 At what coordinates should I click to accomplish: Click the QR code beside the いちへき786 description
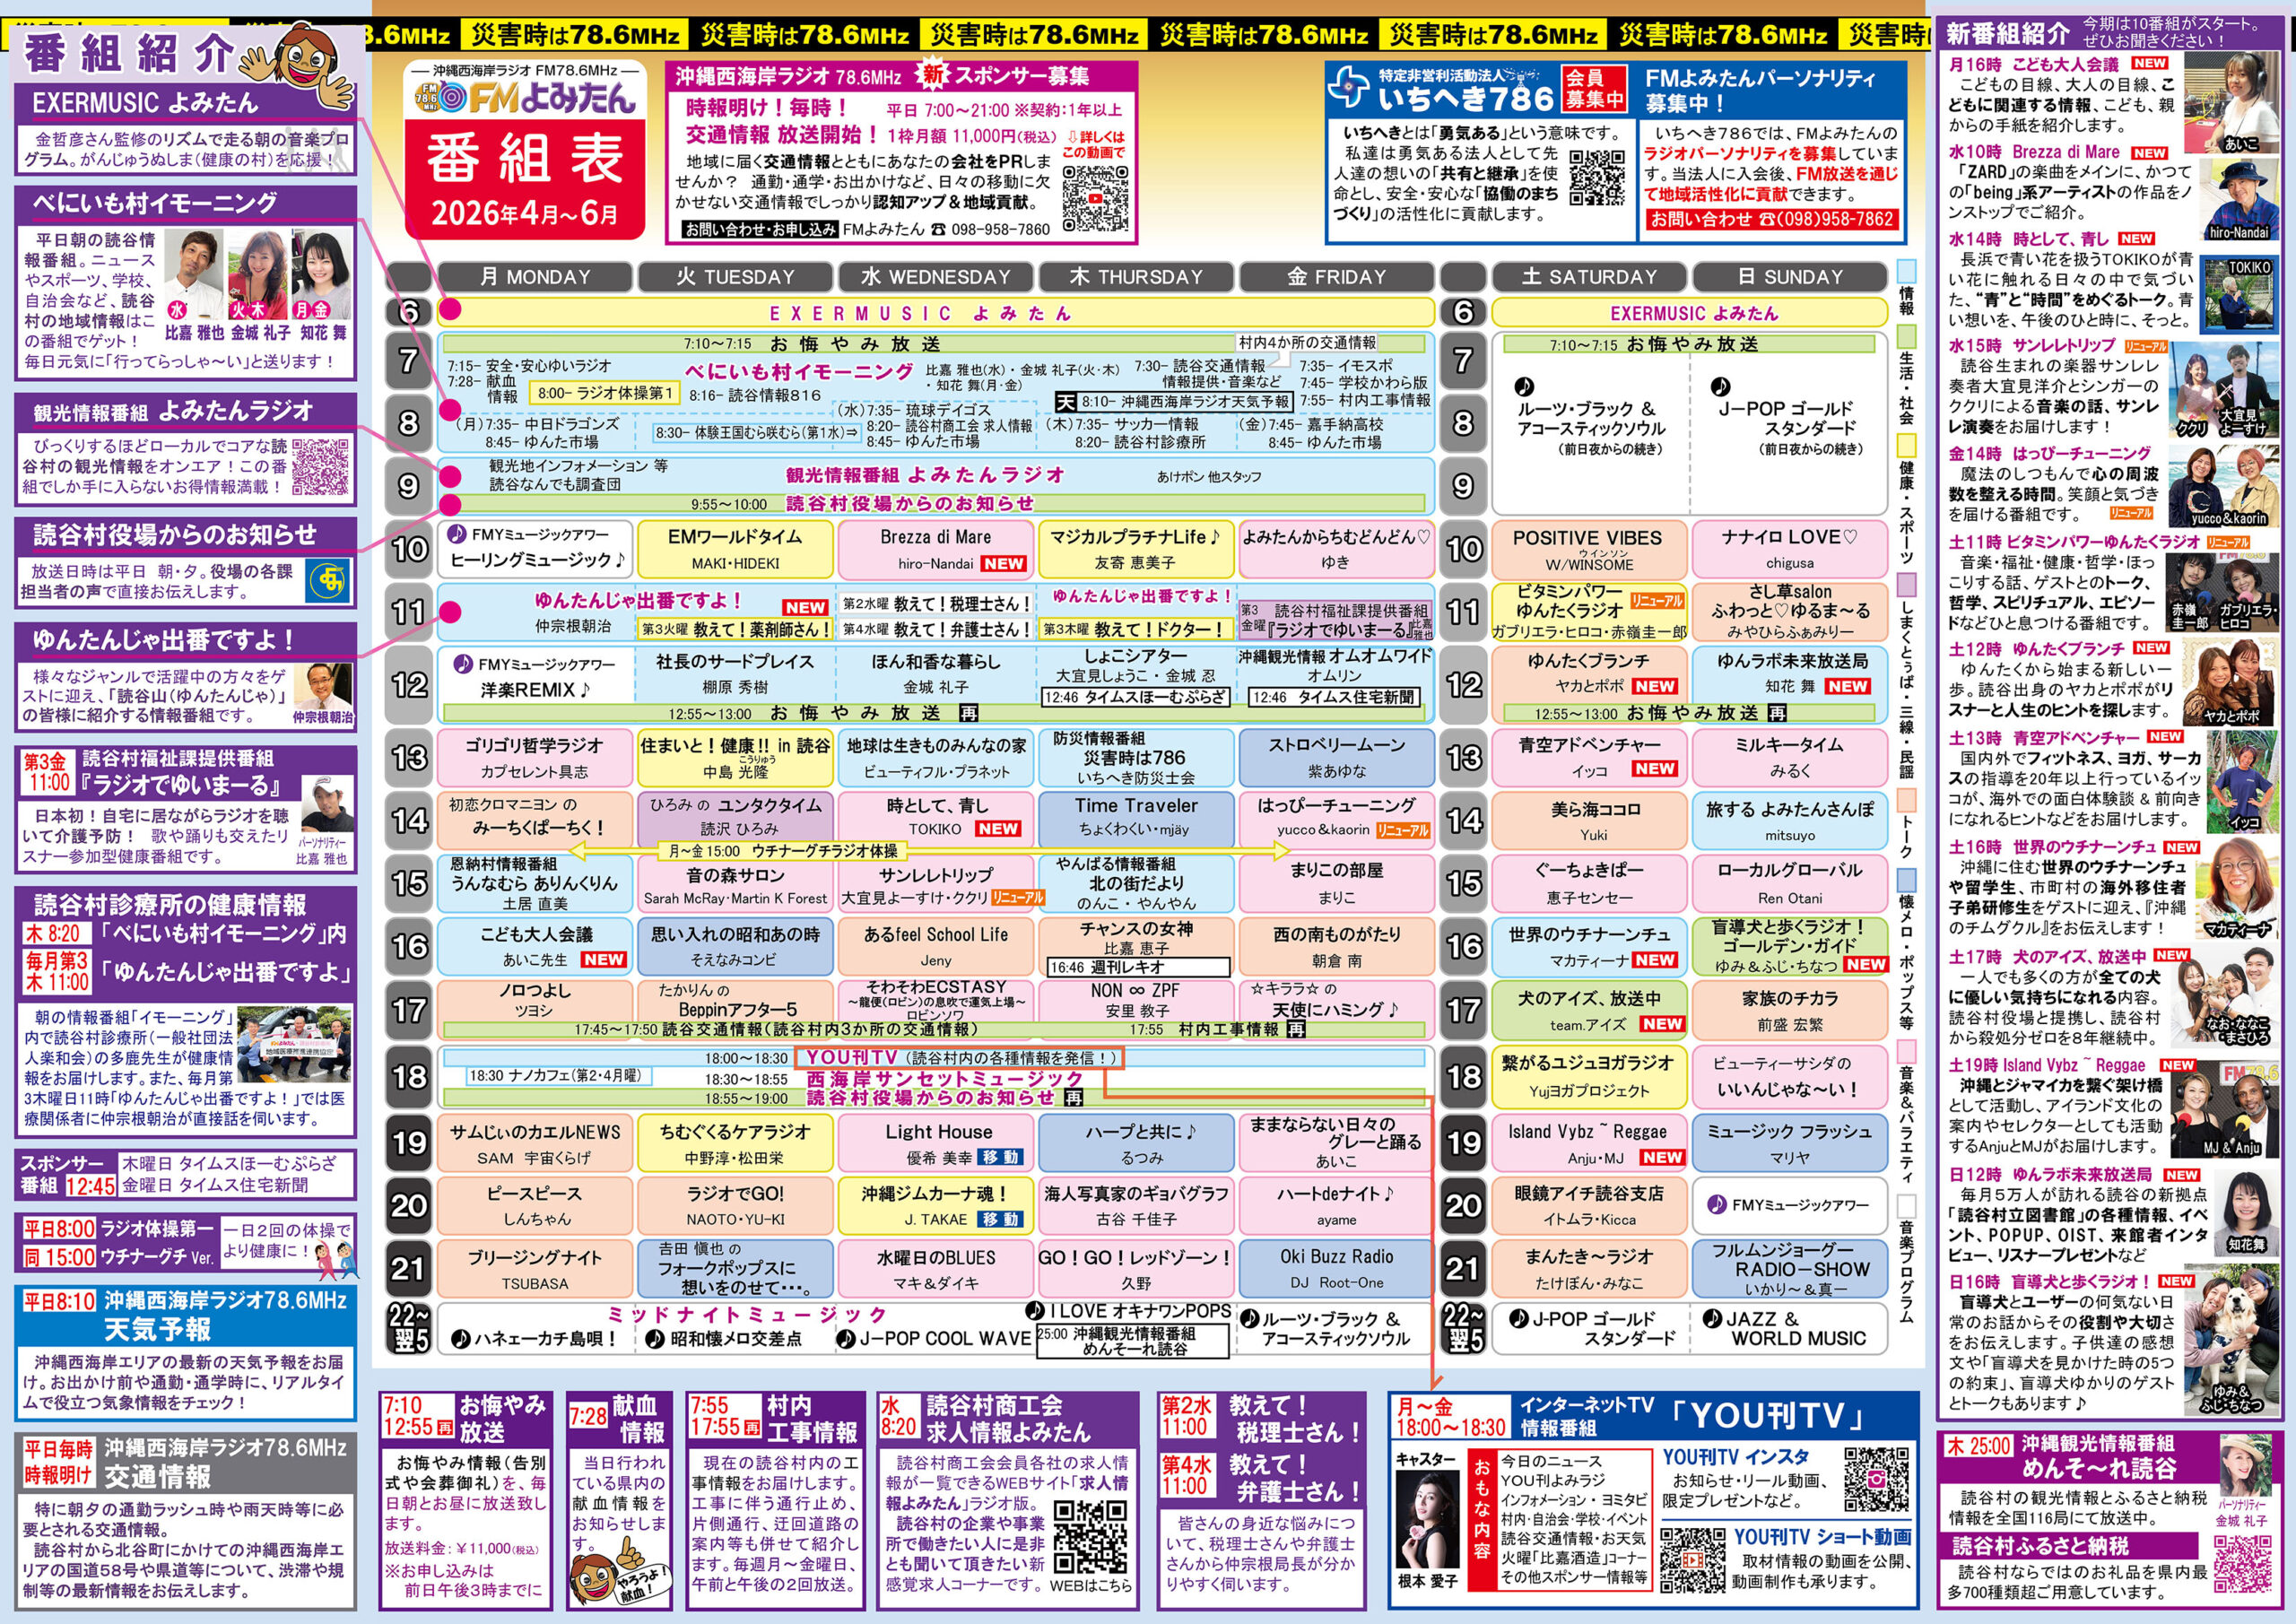(1596, 177)
